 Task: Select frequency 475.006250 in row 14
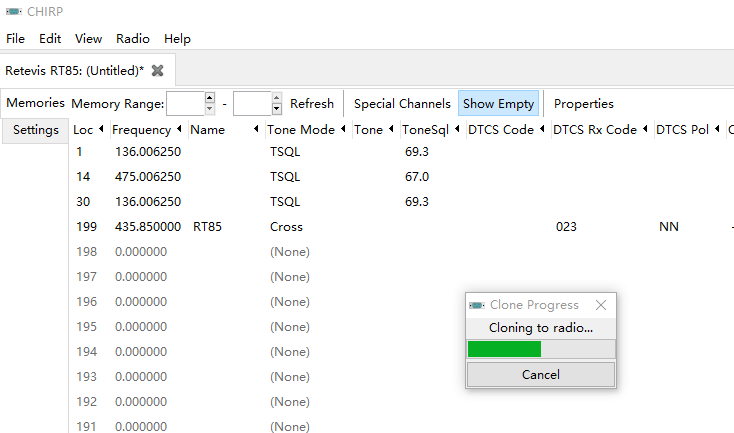(x=148, y=177)
